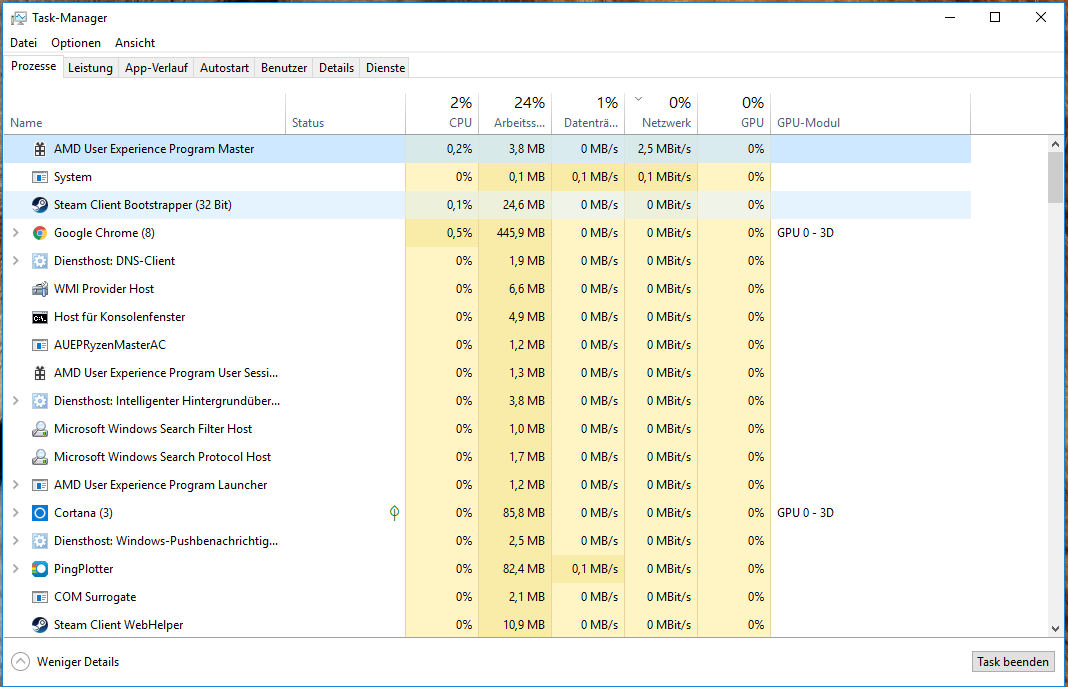Click GPU 0 - 3D in the Google Chrome row
This screenshot has height=687, width=1068.
pyautogui.click(x=805, y=233)
